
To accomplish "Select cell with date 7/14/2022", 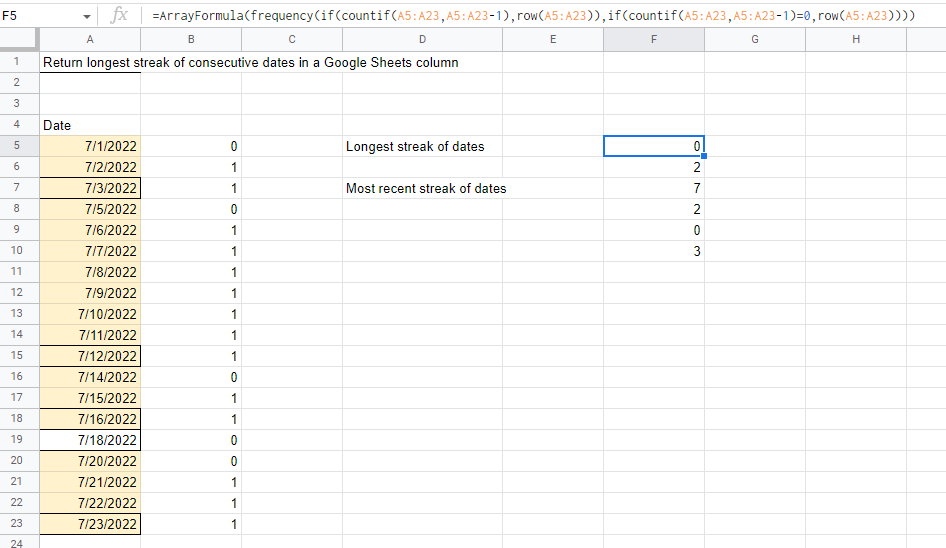I will tap(90, 377).
